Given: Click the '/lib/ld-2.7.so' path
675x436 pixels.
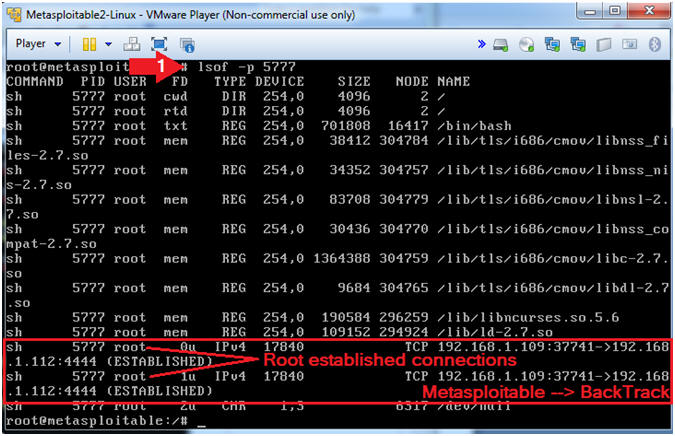Looking at the screenshot, I should coord(495,332).
